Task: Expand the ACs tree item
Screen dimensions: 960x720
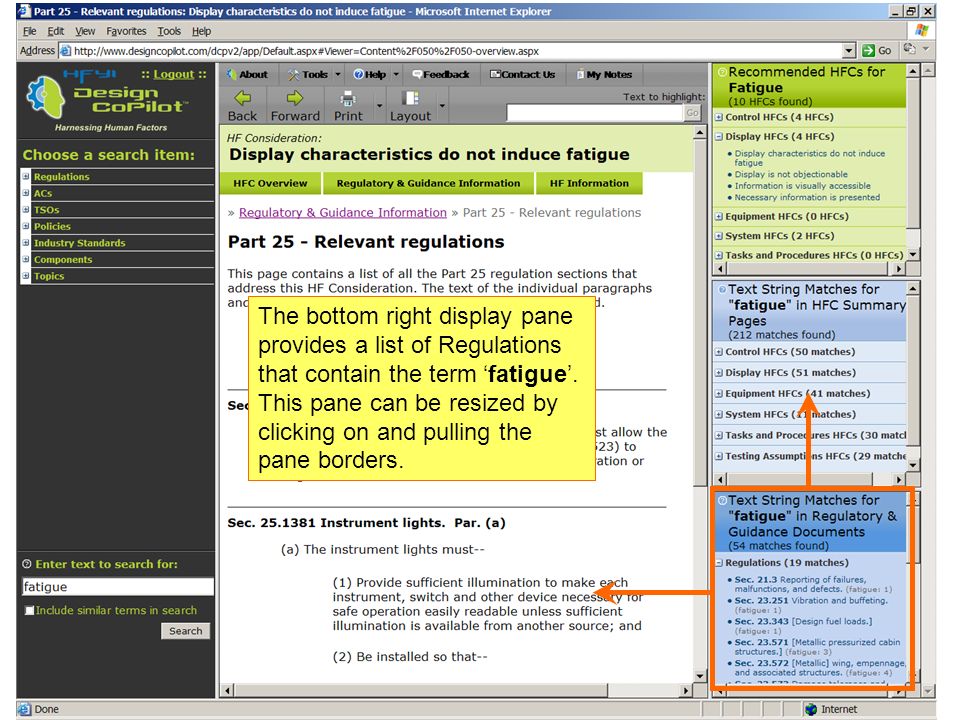Action: [x=26, y=193]
